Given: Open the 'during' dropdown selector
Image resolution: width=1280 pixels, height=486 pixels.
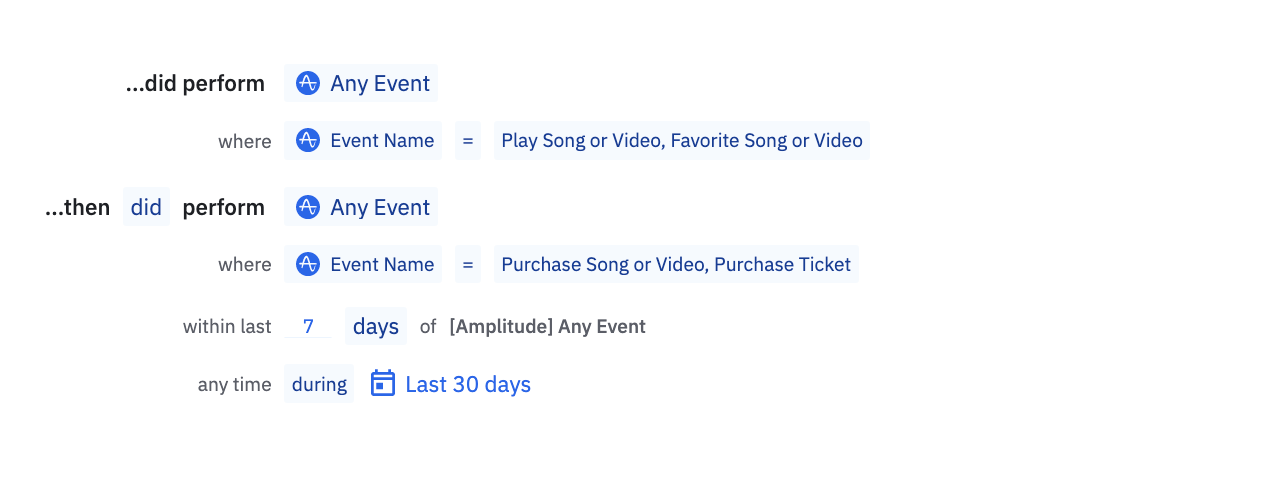Looking at the screenshot, I should click(x=319, y=384).
